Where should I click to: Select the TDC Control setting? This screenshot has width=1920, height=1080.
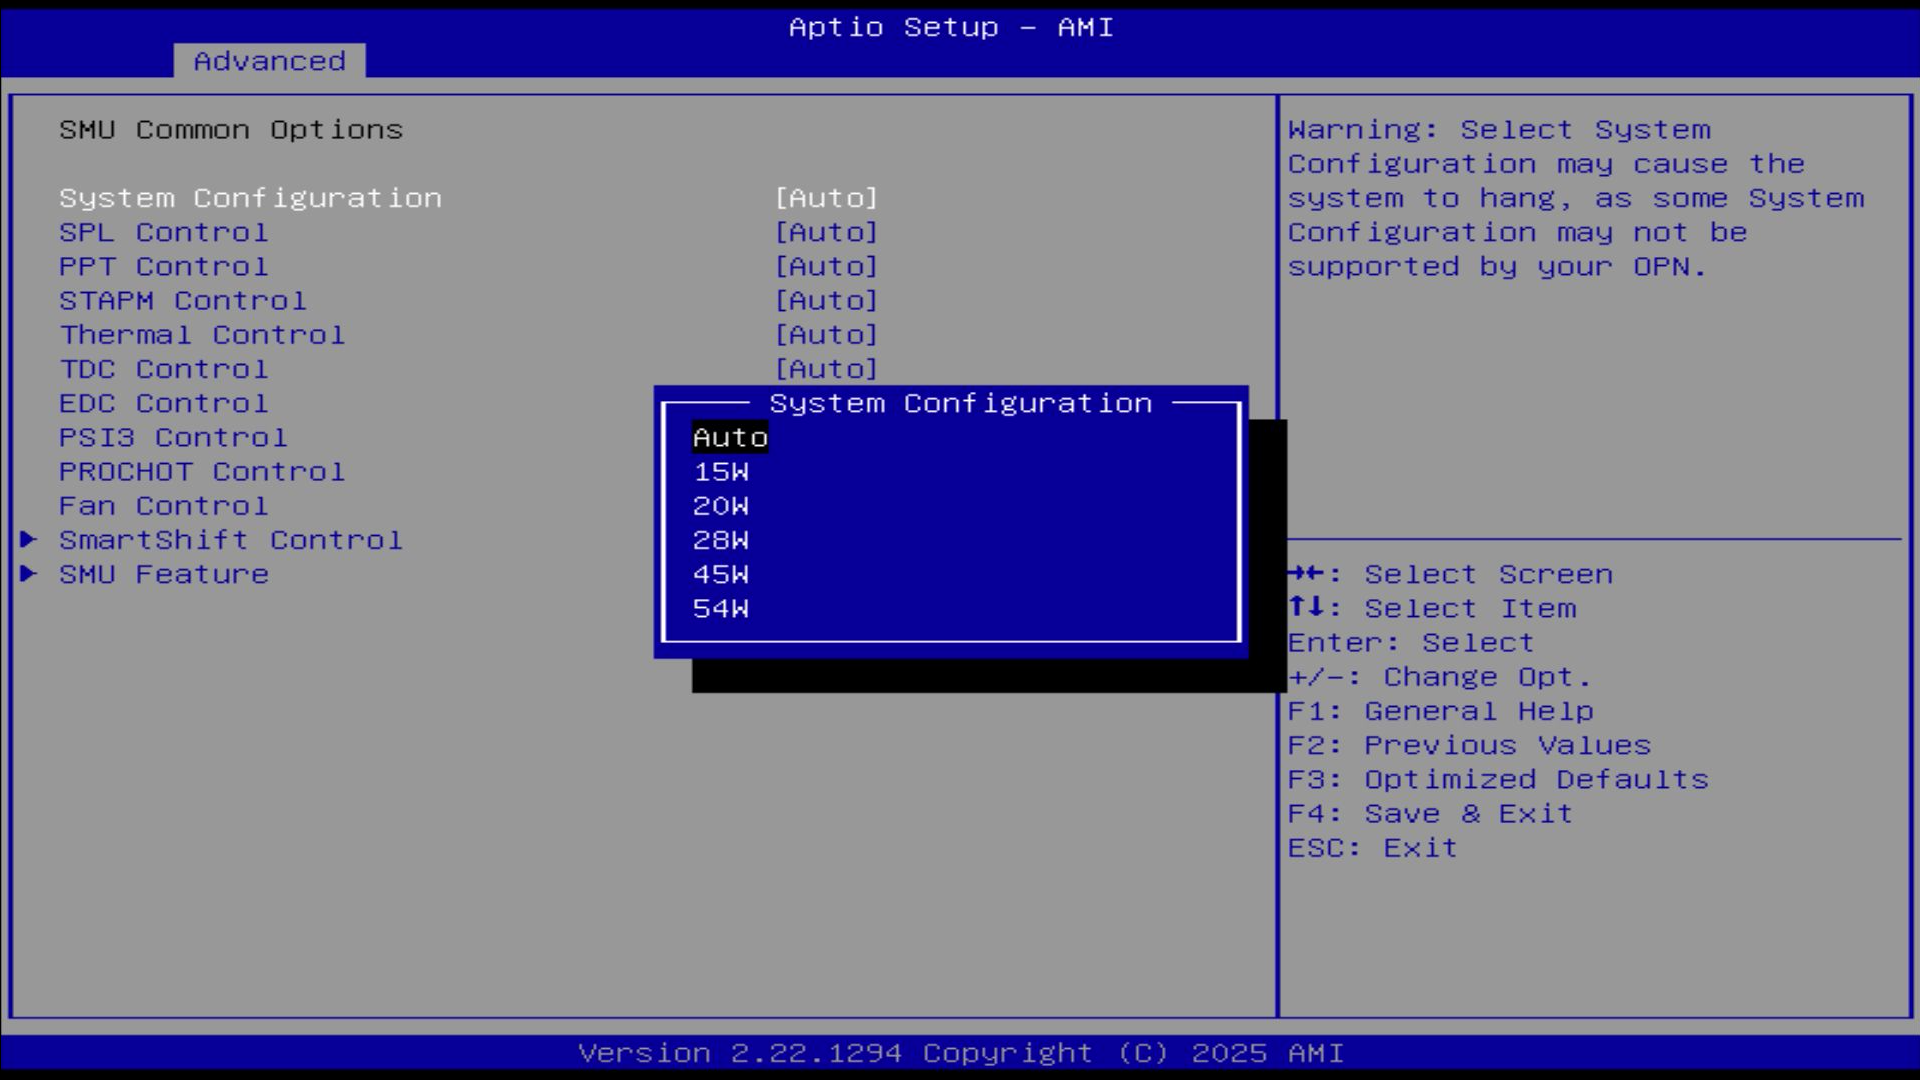pyautogui.click(x=164, y=370)
